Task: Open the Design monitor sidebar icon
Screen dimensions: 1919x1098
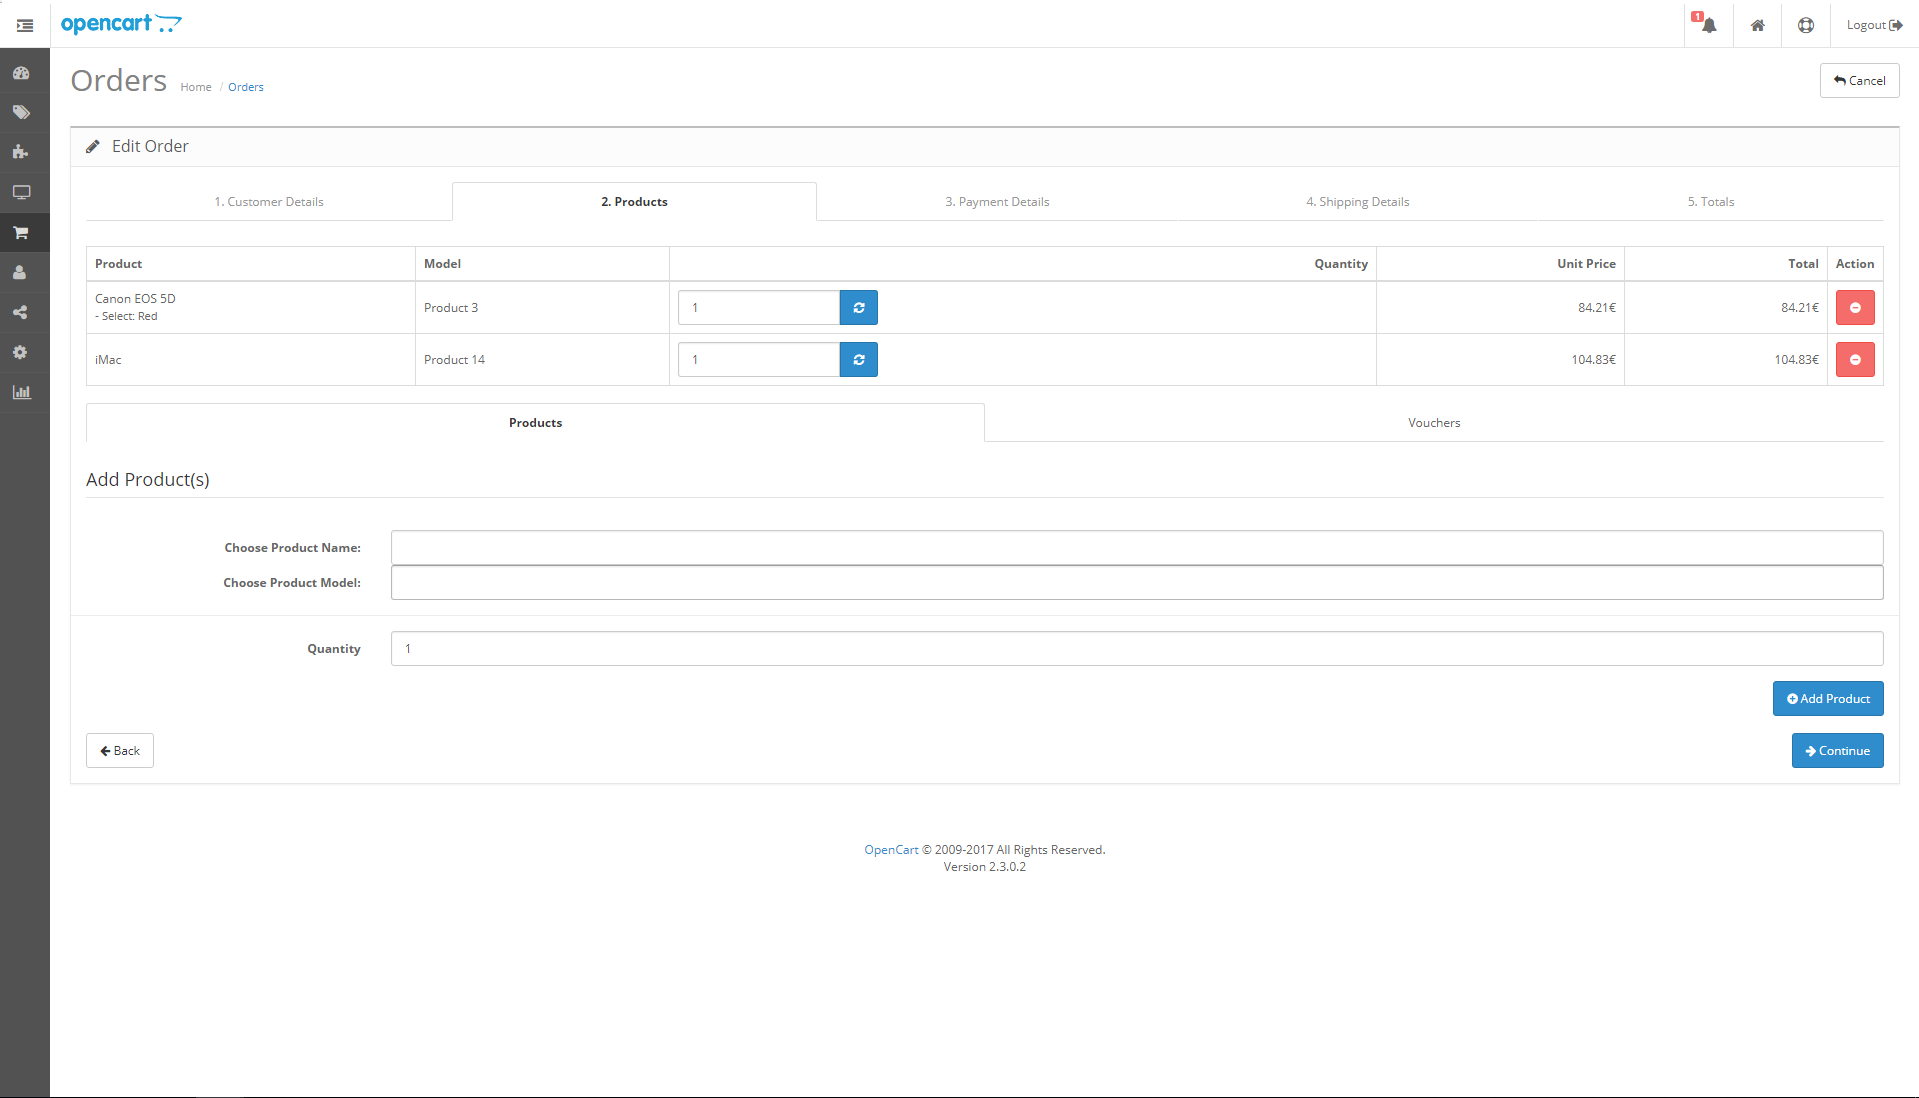Action: click(21, 193)
